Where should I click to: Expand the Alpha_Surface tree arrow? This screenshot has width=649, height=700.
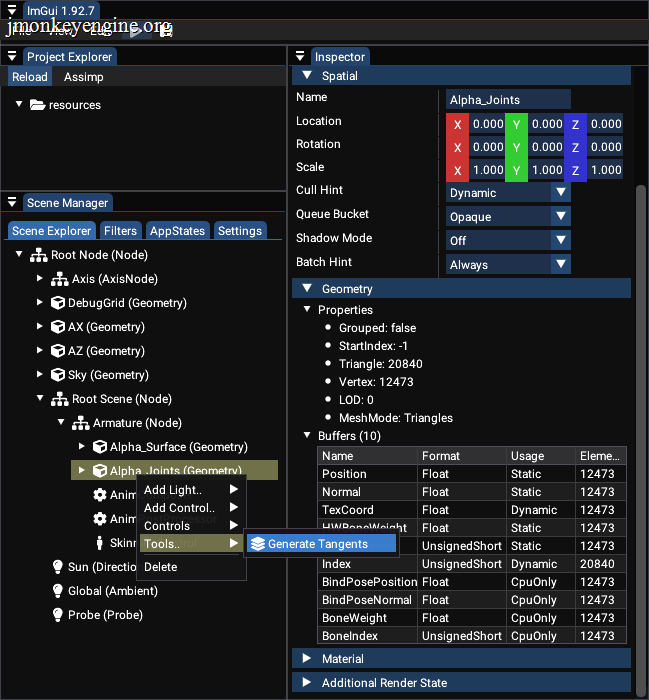[x=82, y=446]
